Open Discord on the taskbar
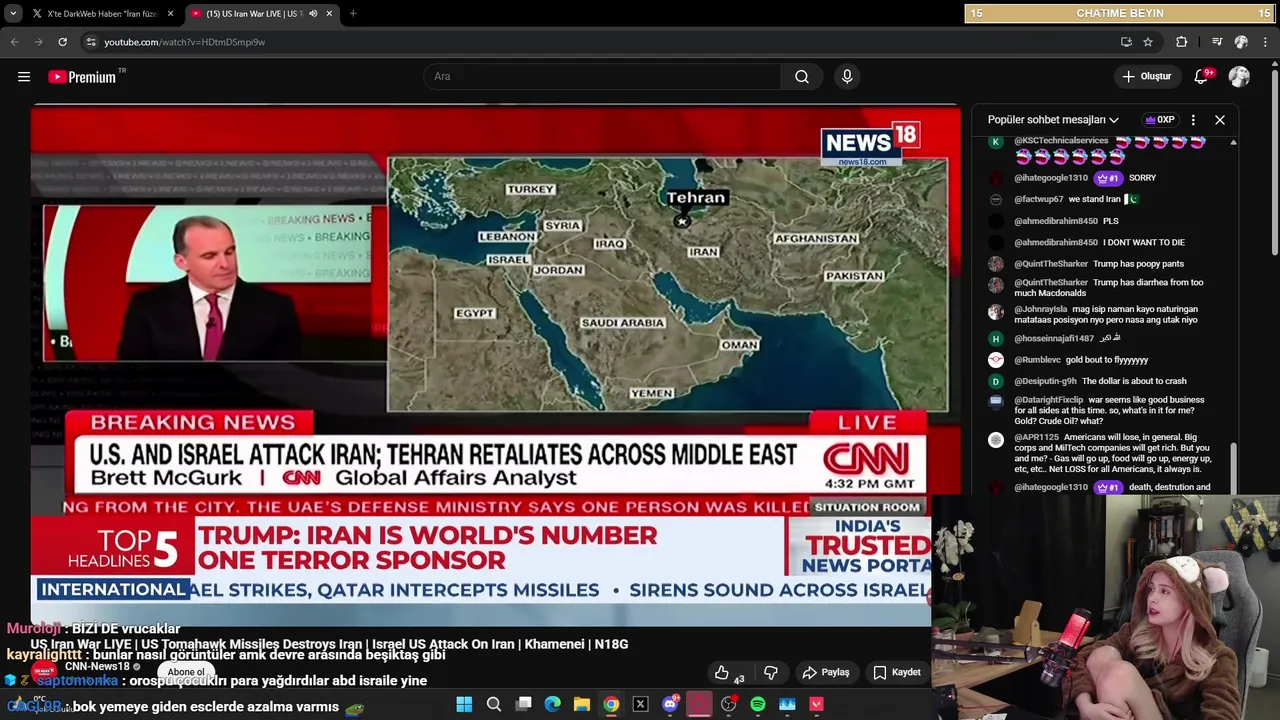The height and width of the screenshot is (720, 1280). point(670,705)
